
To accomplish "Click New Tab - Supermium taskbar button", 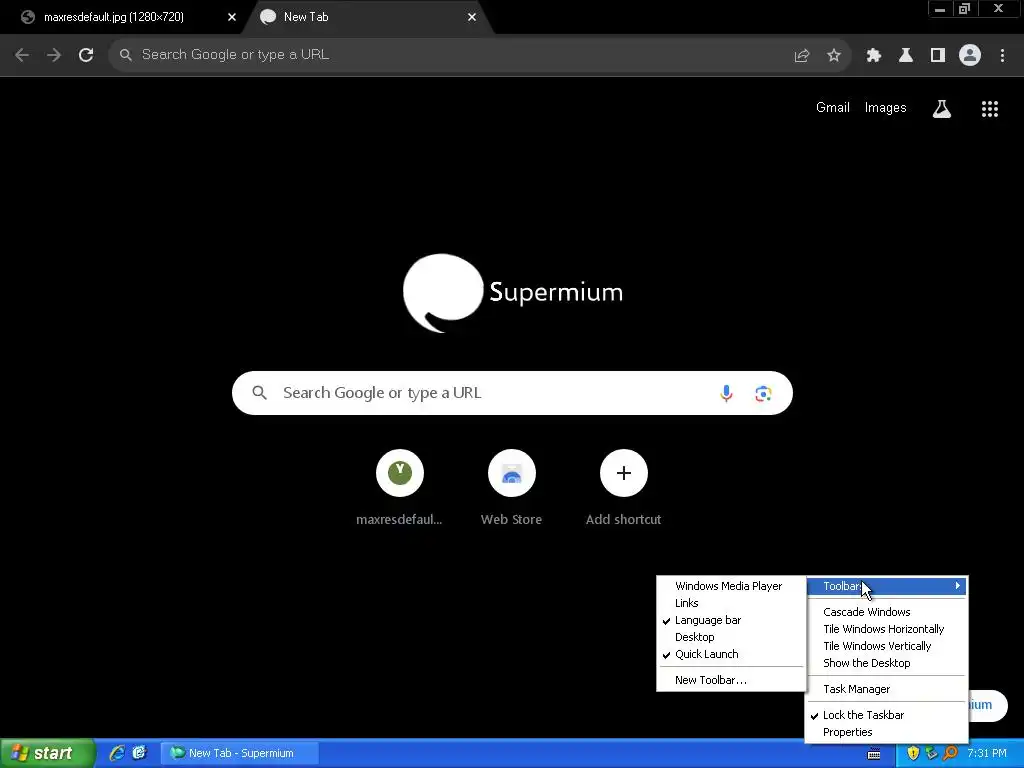I will (240, 753).
